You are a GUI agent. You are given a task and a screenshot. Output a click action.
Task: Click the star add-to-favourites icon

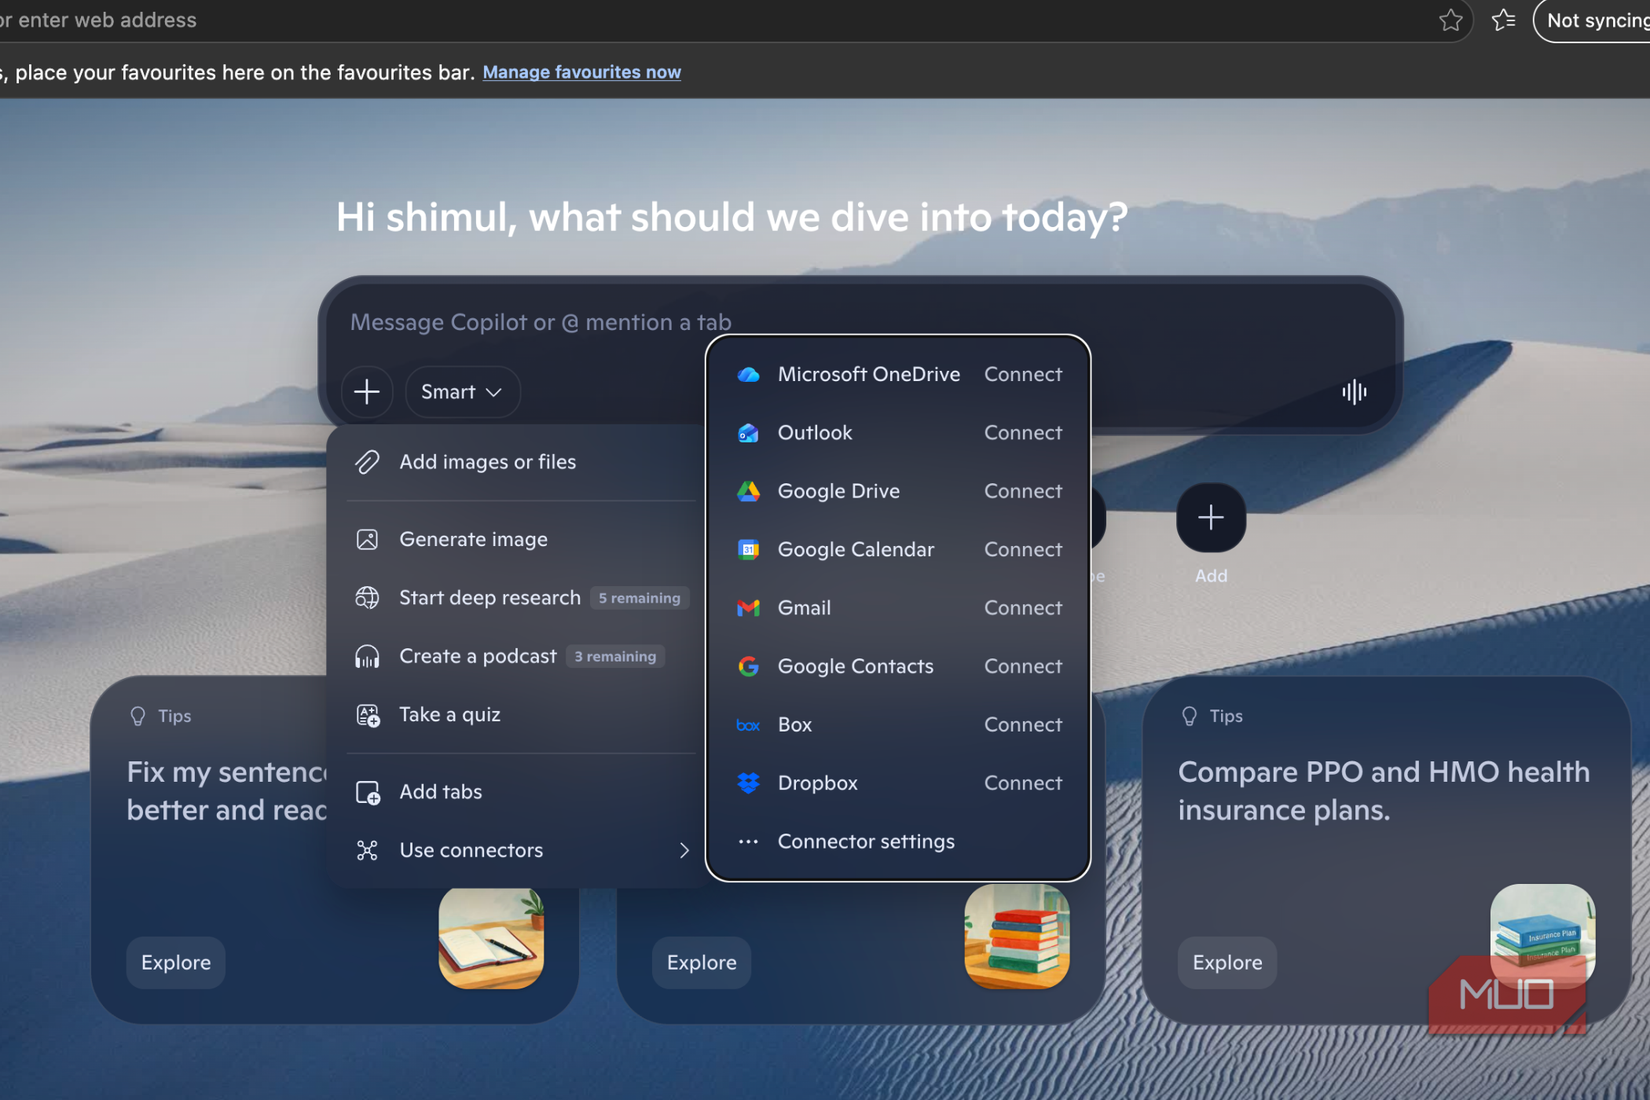(x=1450, y=20)
